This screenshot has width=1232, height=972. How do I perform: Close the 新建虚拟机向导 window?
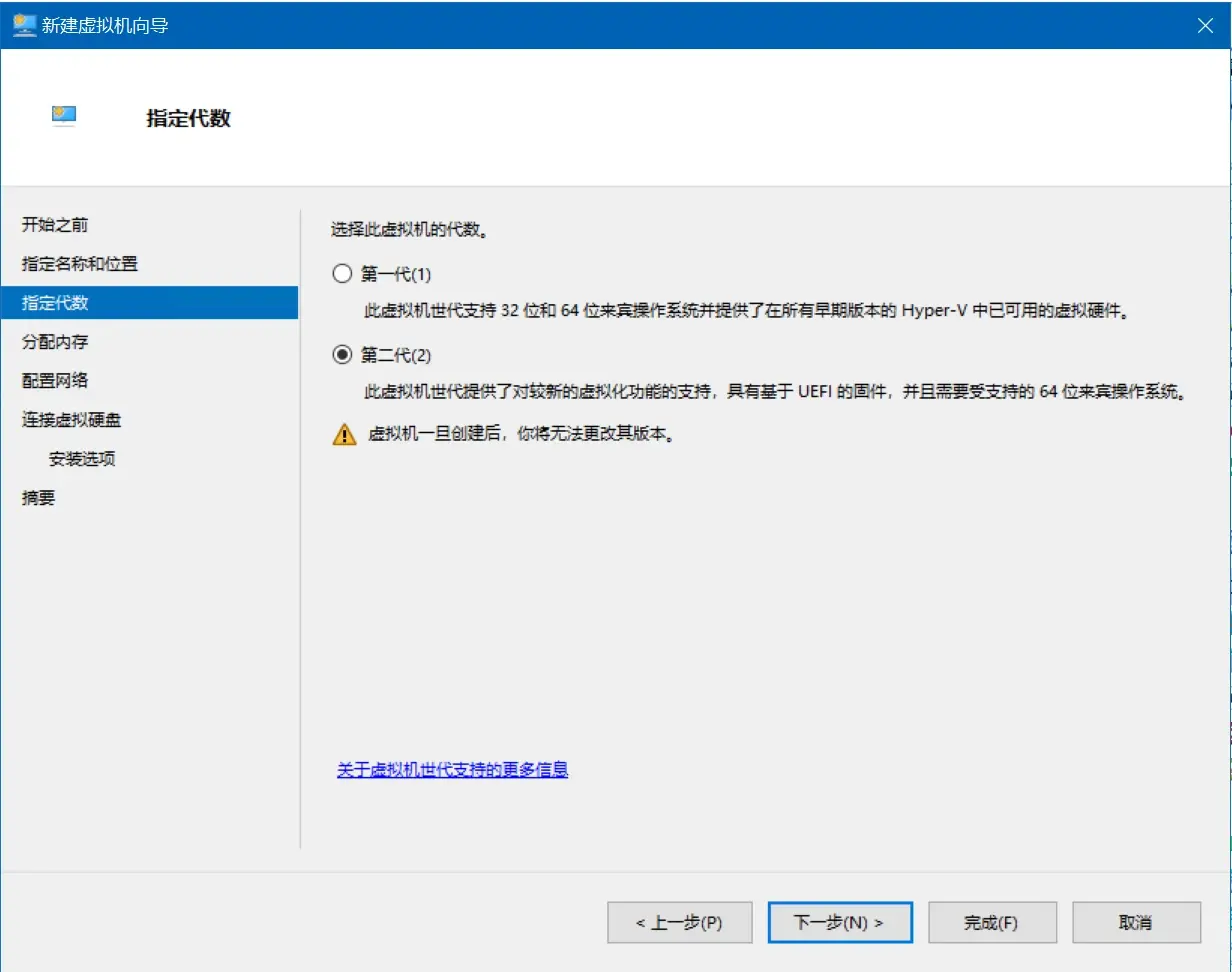(1205, 26)
